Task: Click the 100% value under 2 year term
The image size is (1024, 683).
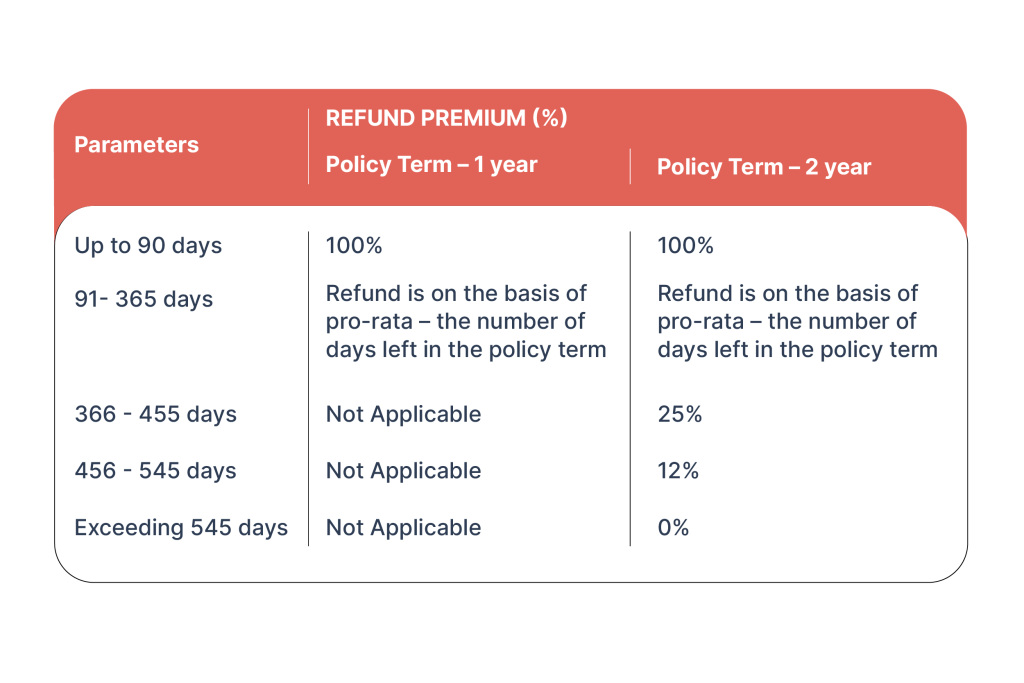Action: click(685, 246)
